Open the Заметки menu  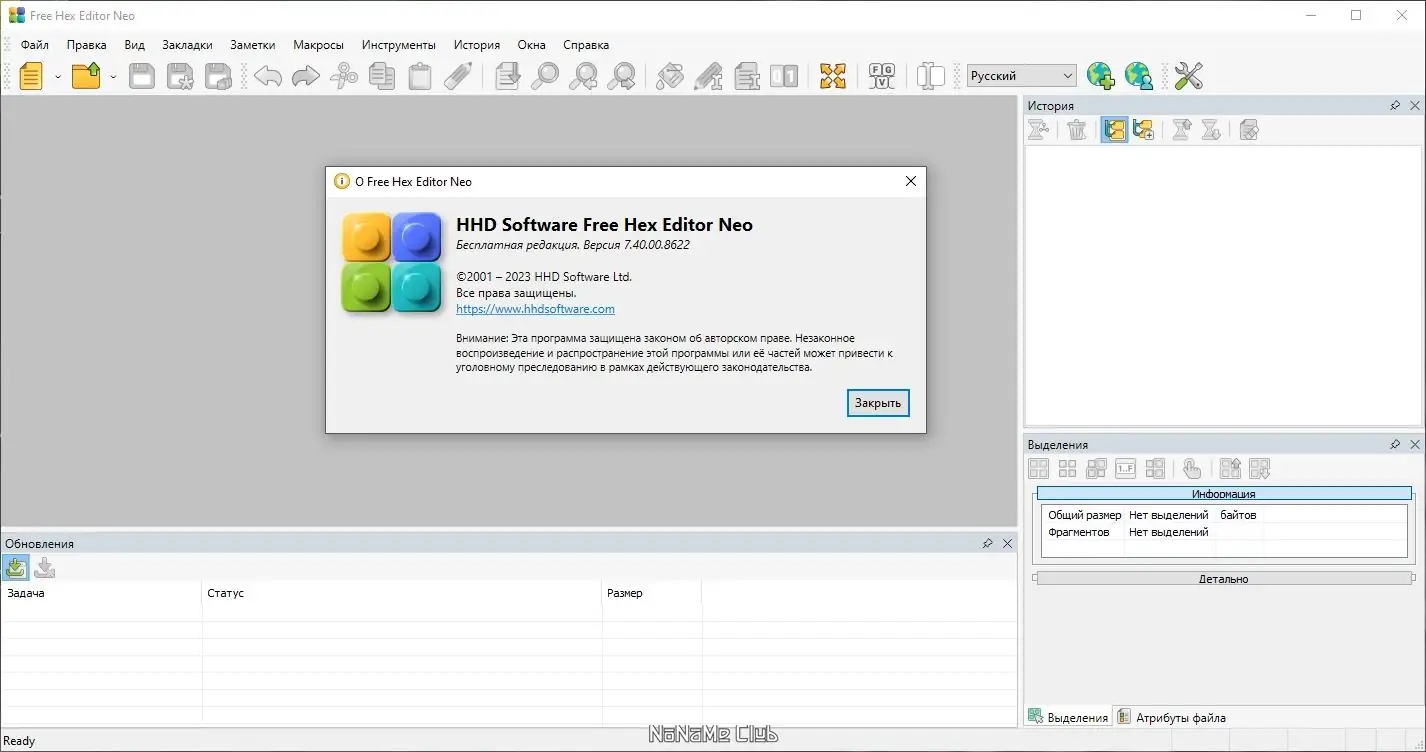pyautogui.click(x=252, y=45)
